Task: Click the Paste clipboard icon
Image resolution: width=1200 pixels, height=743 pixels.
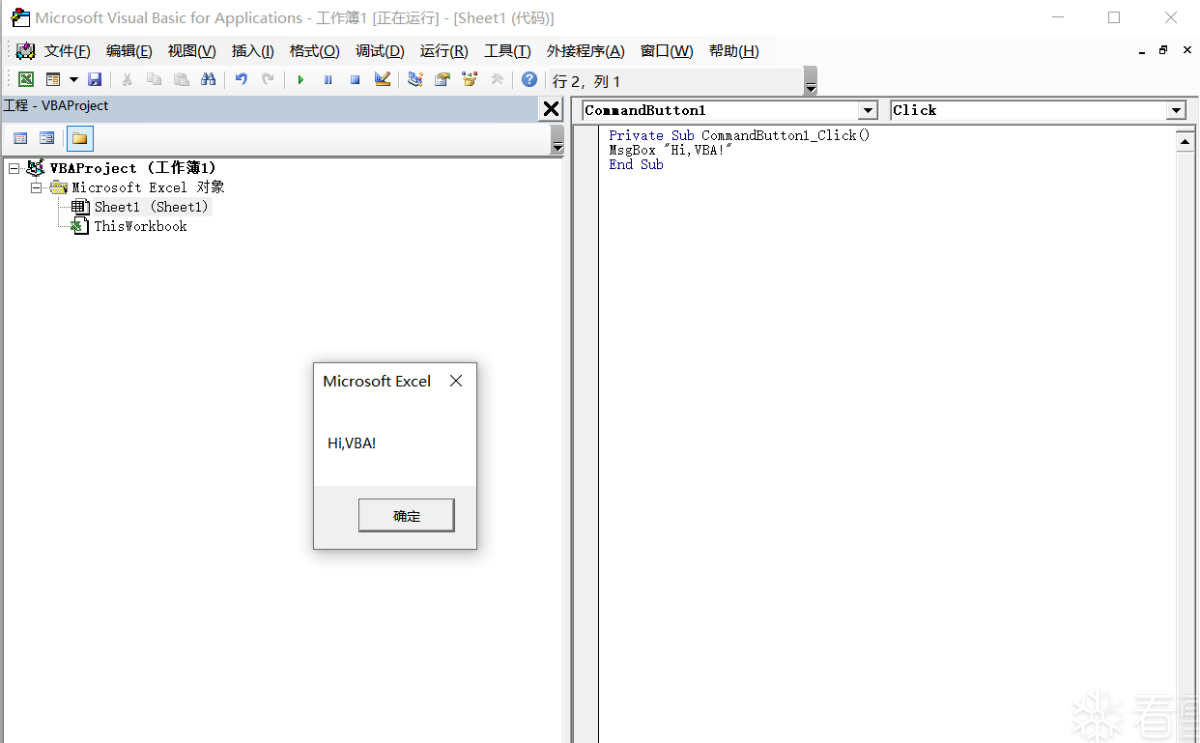Action: coord(181,80)
